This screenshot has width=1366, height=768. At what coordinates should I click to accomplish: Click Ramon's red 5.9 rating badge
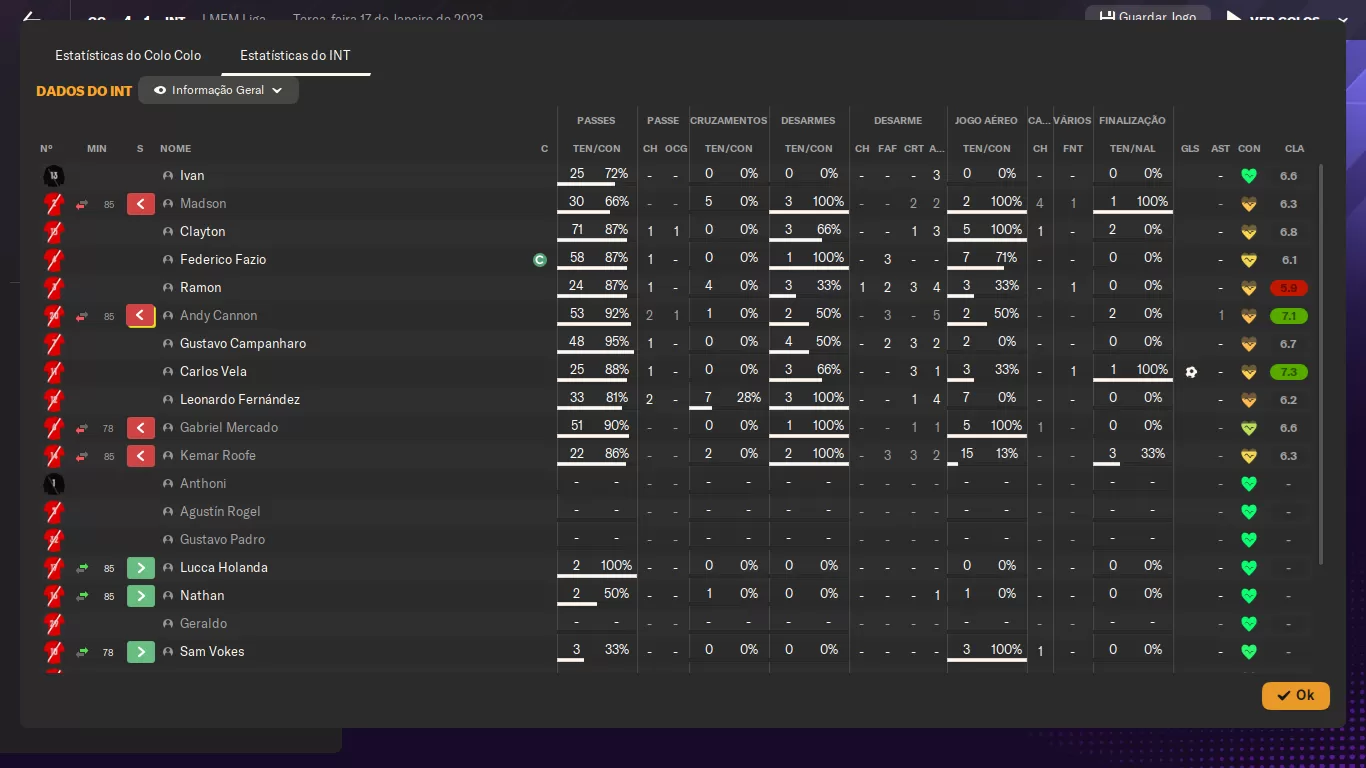(1289, 288)
